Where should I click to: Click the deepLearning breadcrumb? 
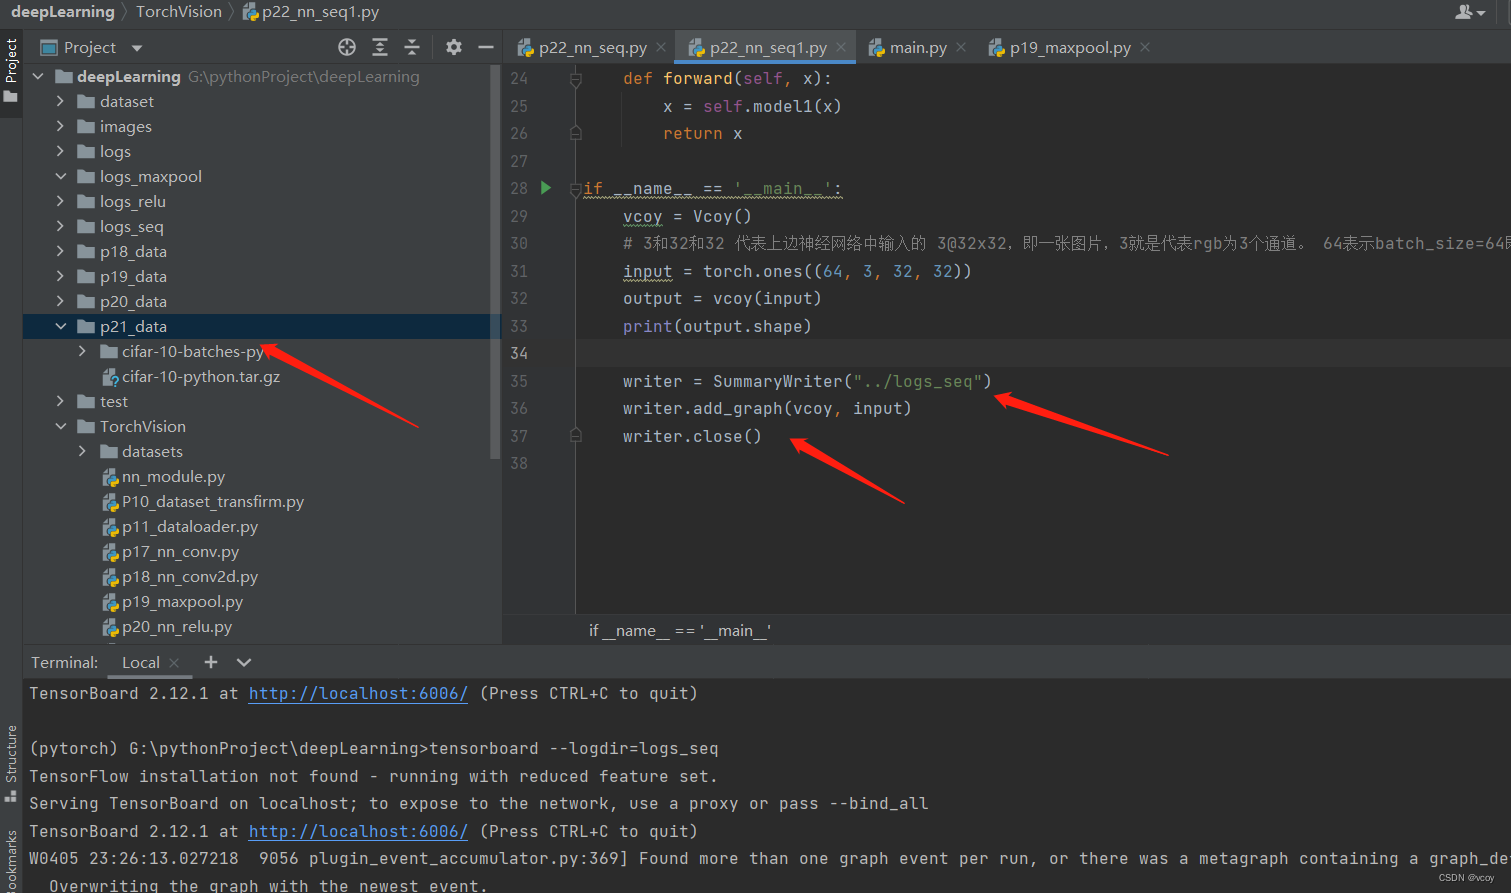tap(63, 12)
